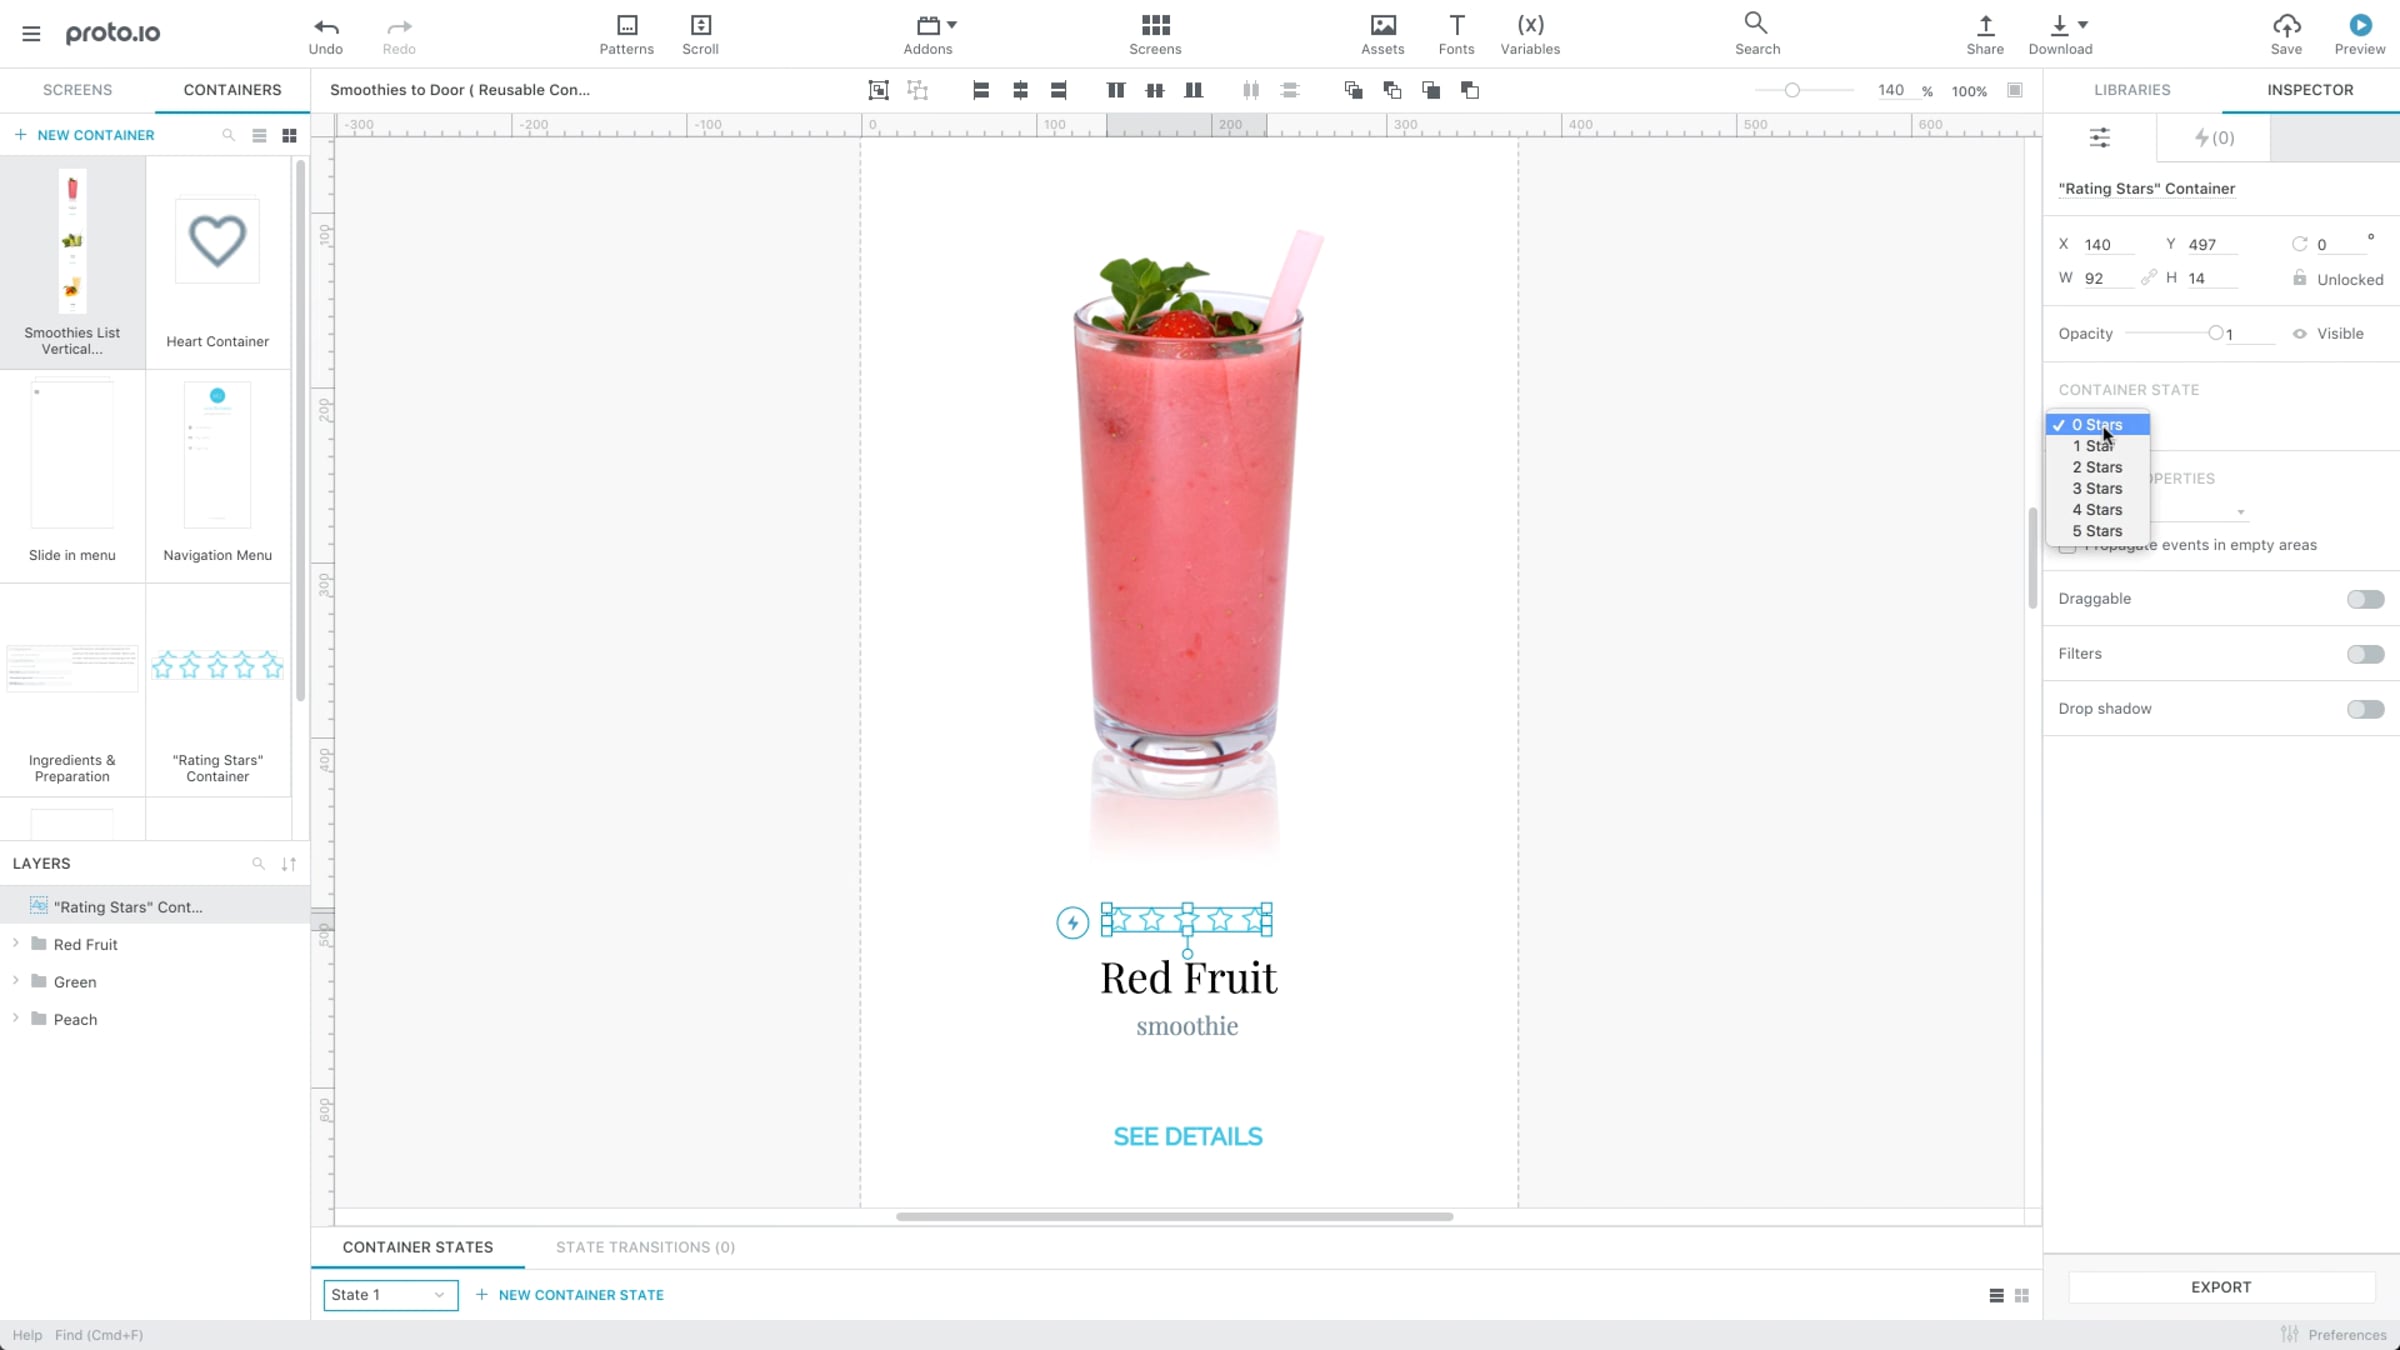Open the Patterns tool
The height and width of the screenshot is (1350, 2400).
click(626, 26)
